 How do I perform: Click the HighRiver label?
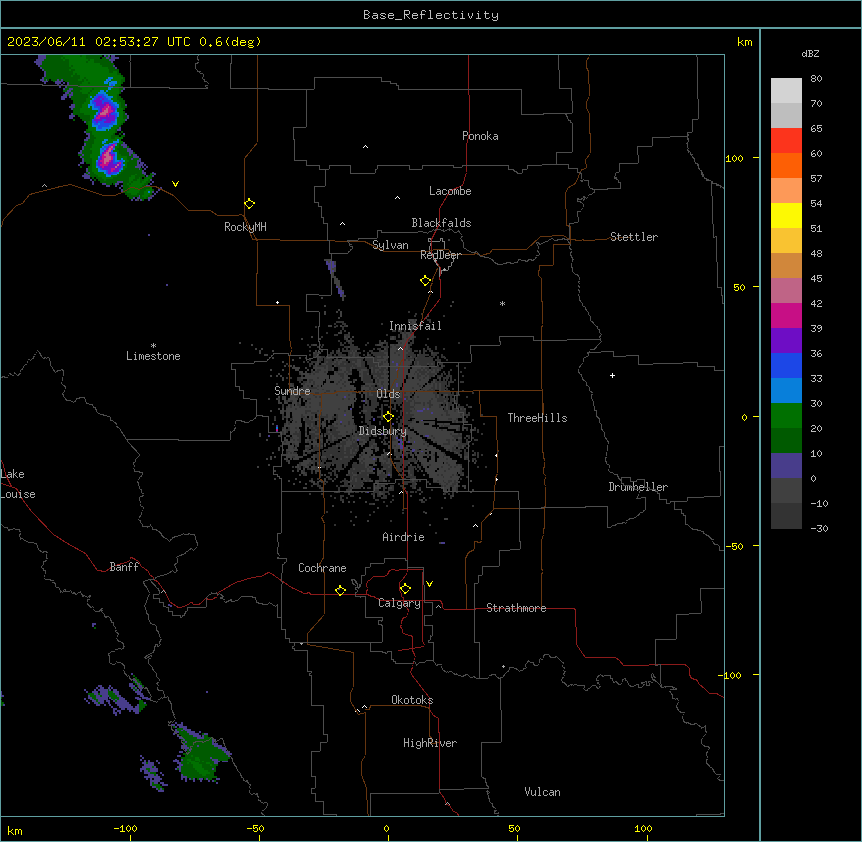click(x=430, y=743)
